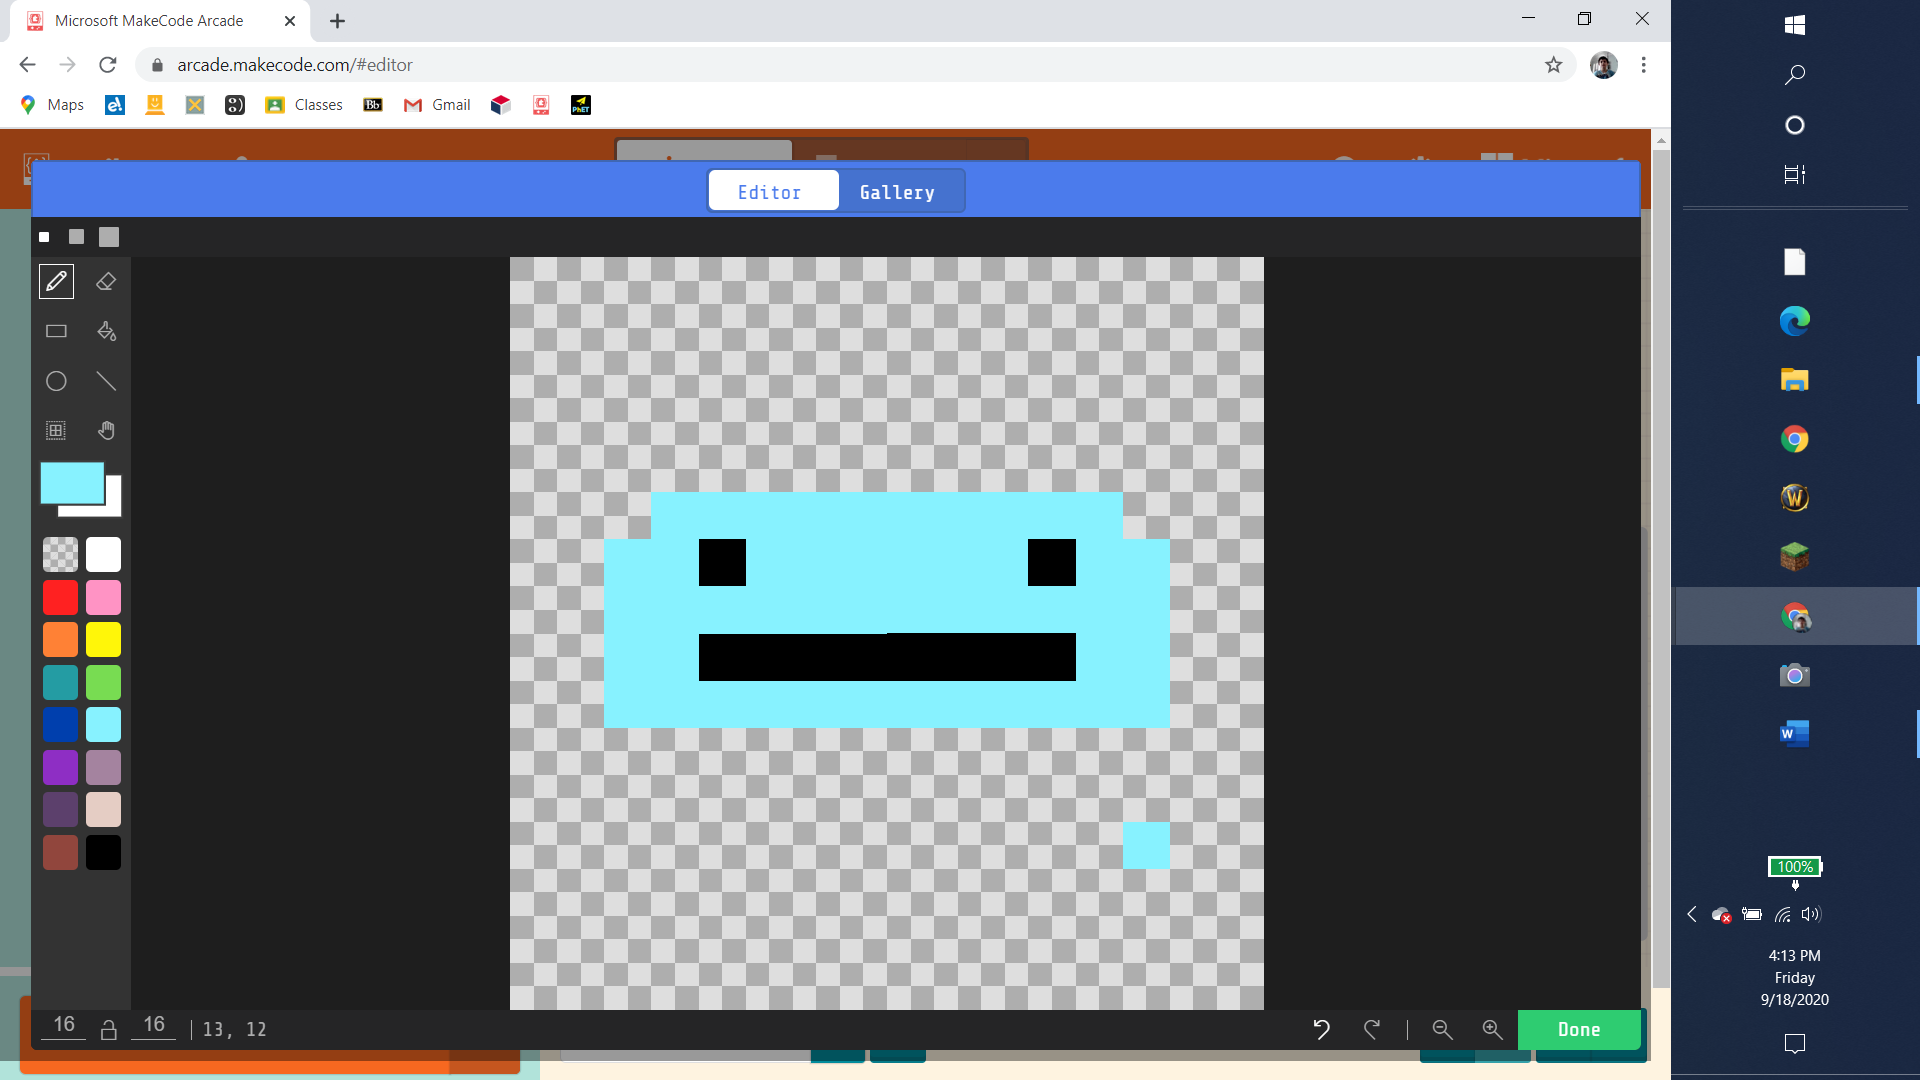
Task: Zoom in on the canvas
Action: (x=1492, y=1029)
